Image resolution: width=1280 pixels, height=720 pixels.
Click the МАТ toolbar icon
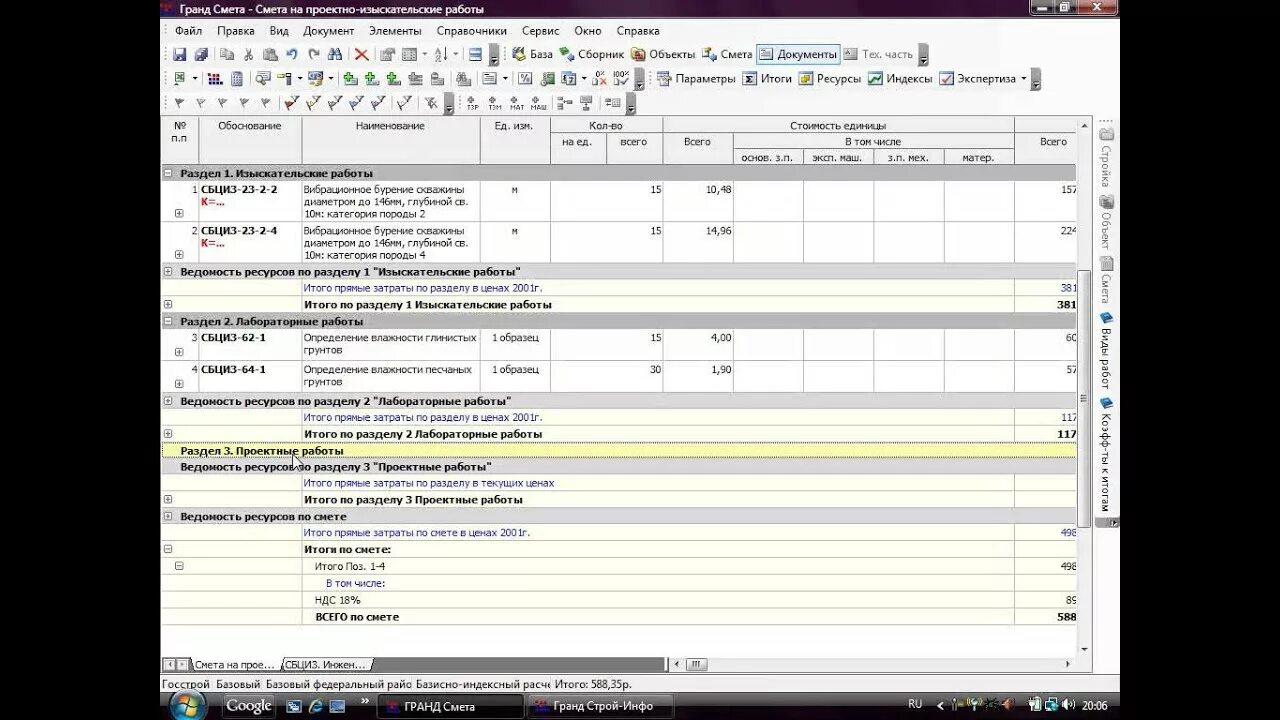tap(516, 102)
